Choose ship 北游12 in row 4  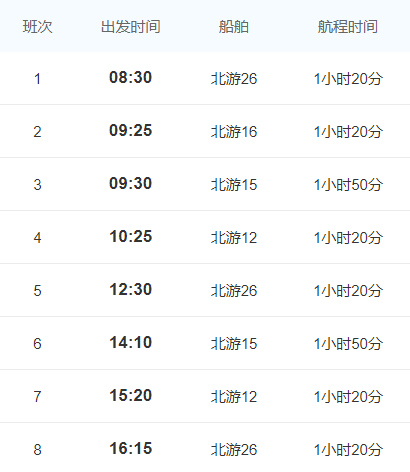click(234, 238)
